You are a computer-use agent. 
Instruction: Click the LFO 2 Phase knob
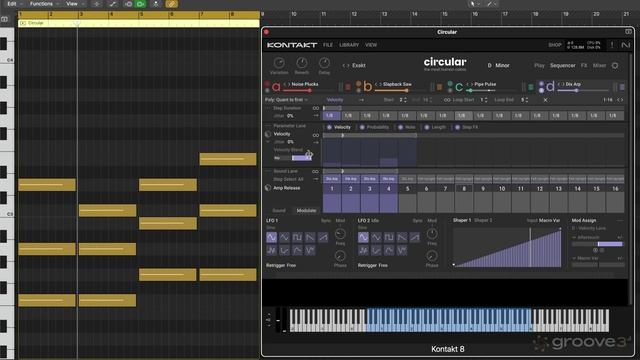(x=432, y=256)
